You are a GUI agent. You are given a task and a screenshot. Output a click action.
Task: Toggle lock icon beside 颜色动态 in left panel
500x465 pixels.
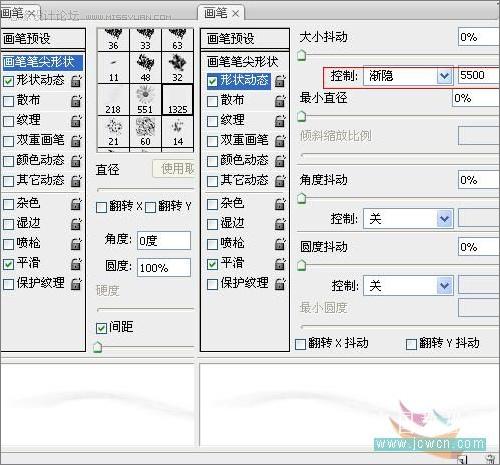(x=76, y=161)
